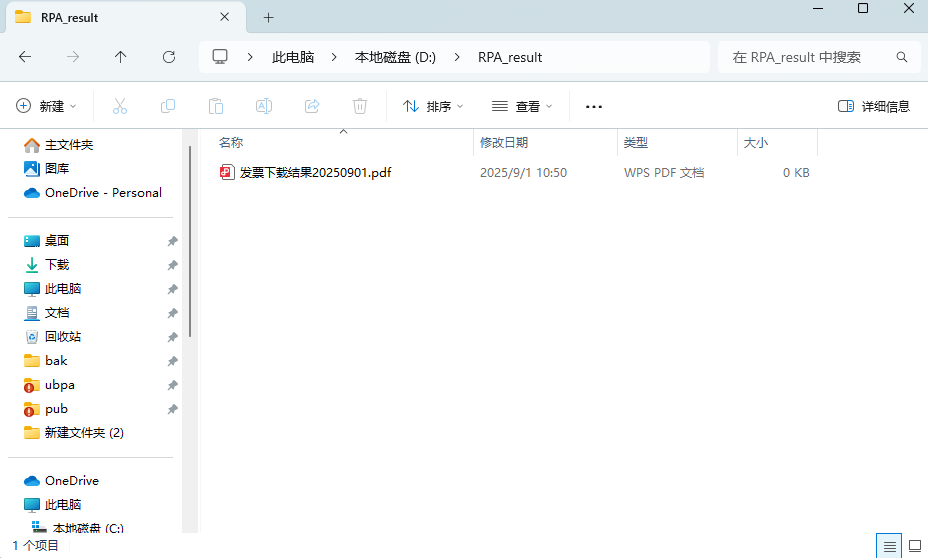The image size is (928, 558).
Task: Expand the 排序 sort options
Action: click(433, 106)
